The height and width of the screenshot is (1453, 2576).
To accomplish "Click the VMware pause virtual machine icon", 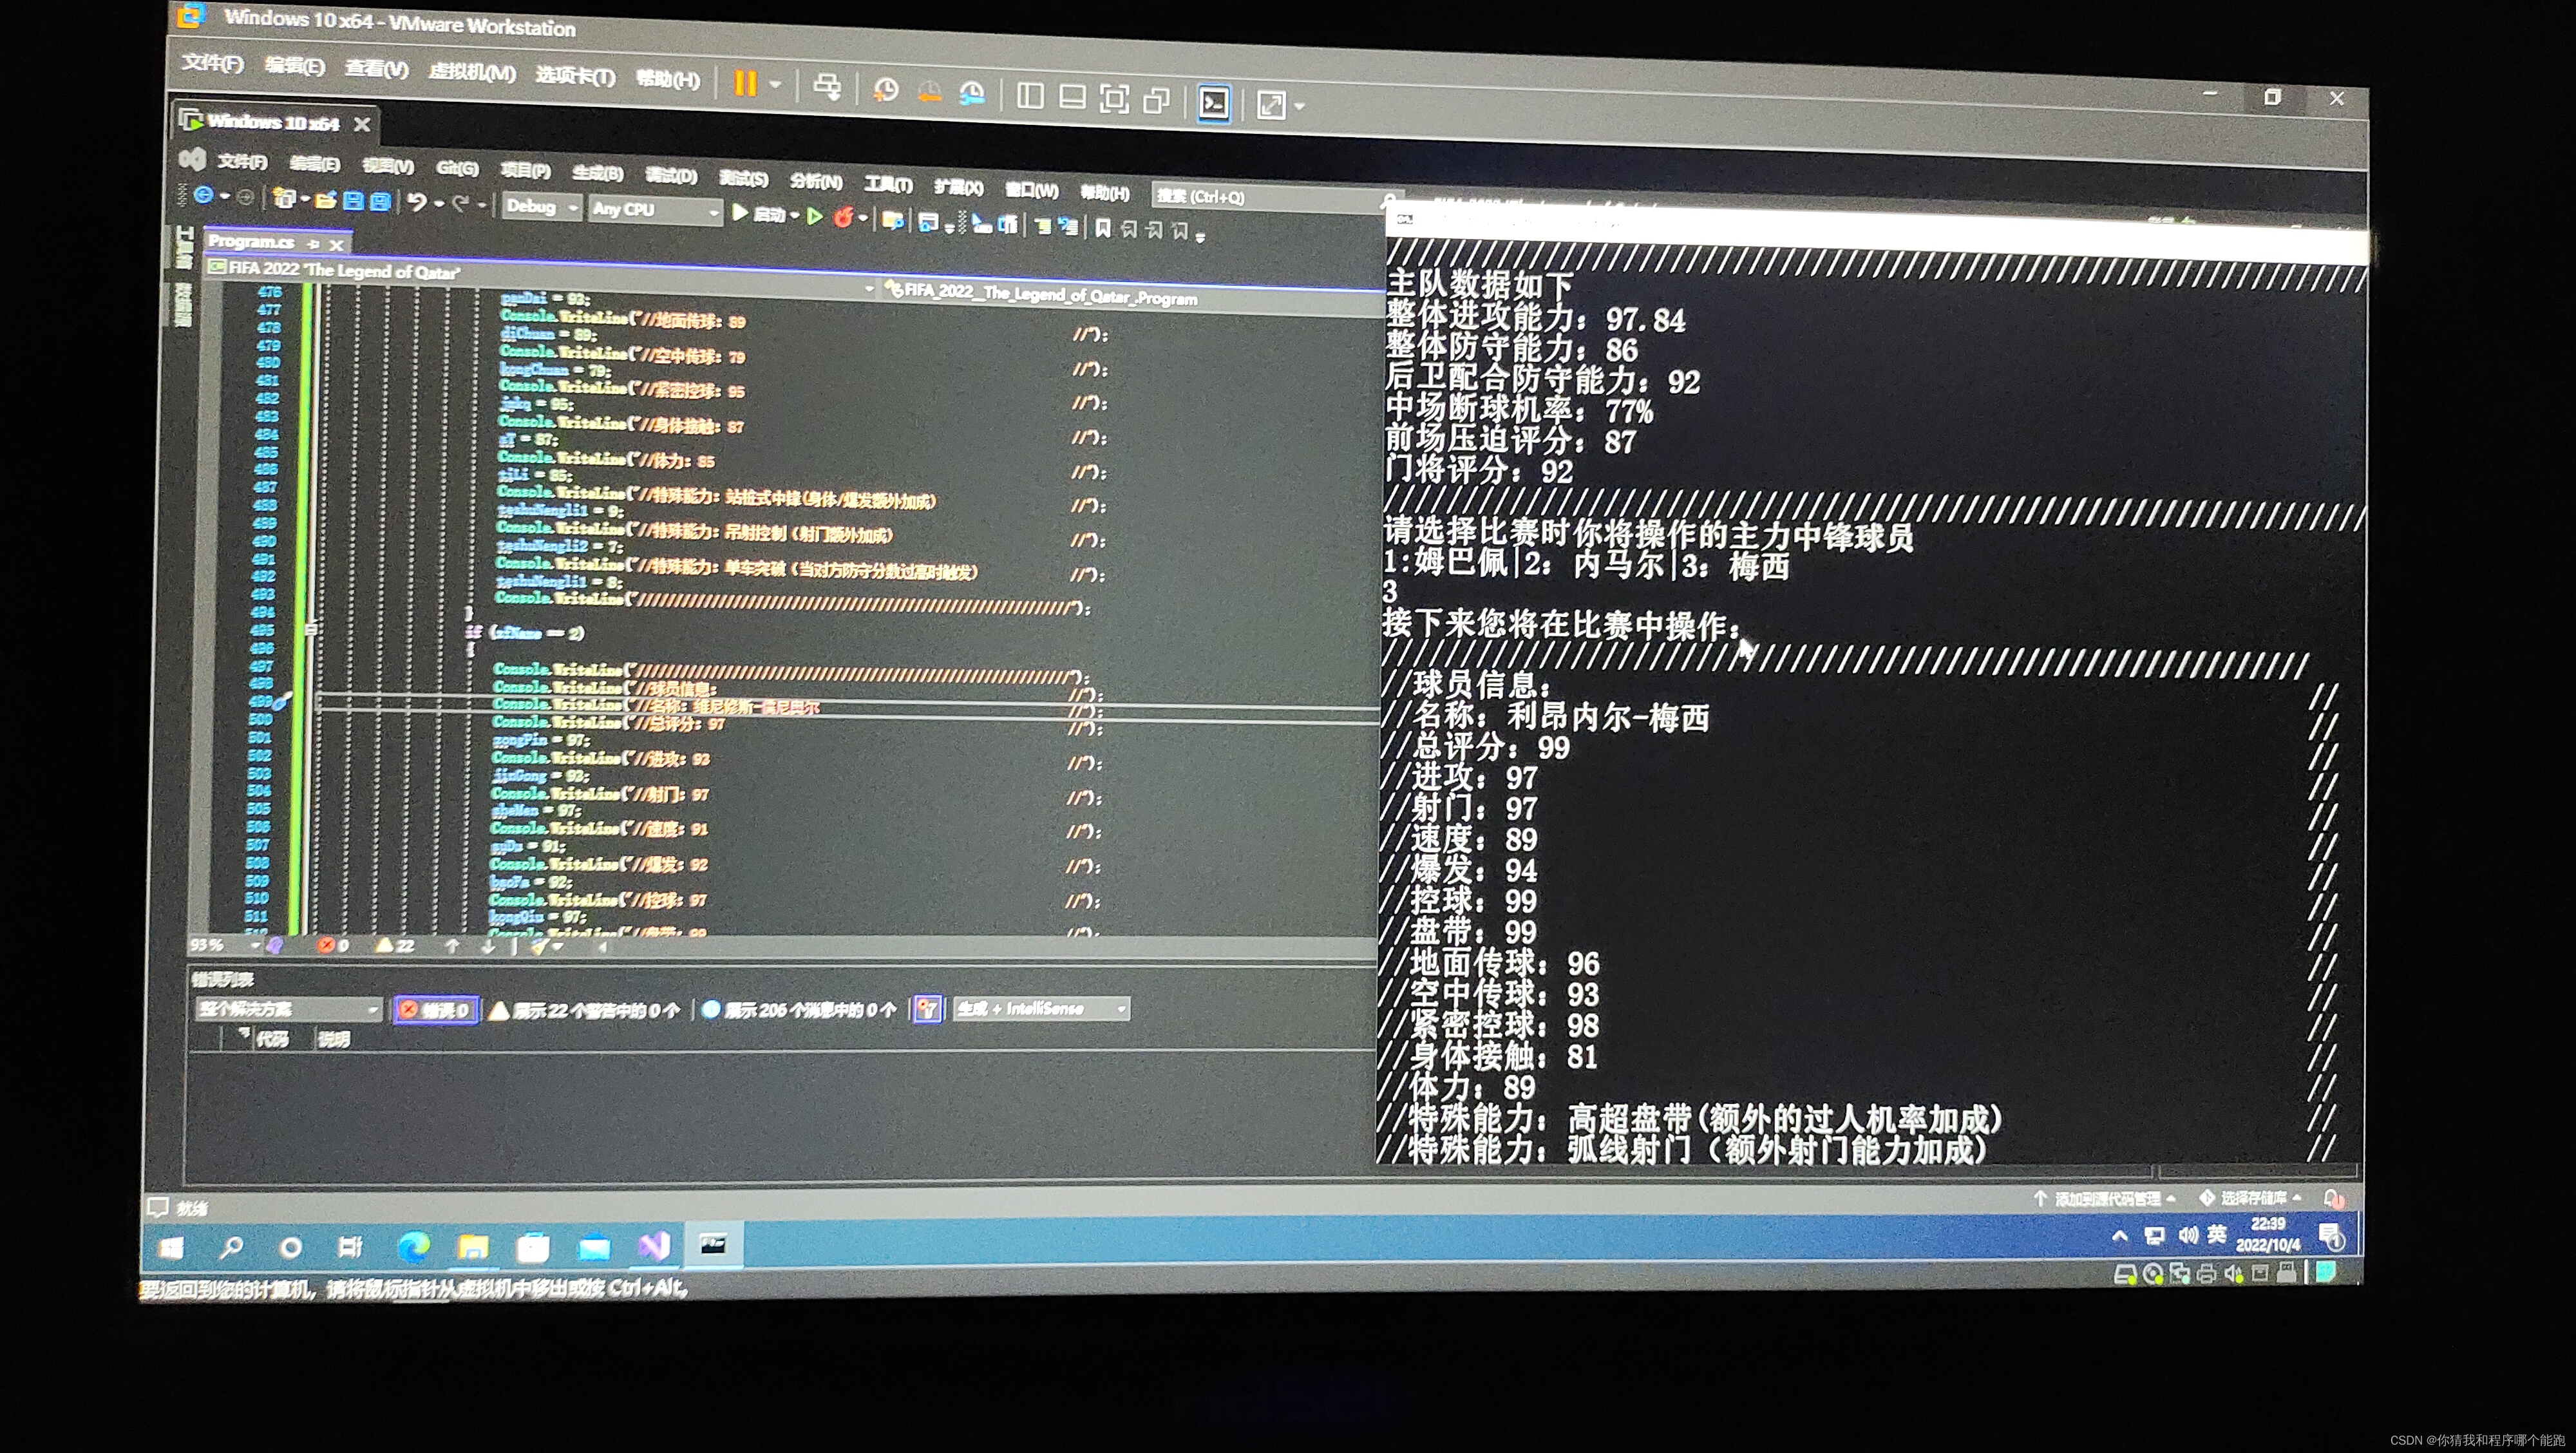I will (745, 83).
